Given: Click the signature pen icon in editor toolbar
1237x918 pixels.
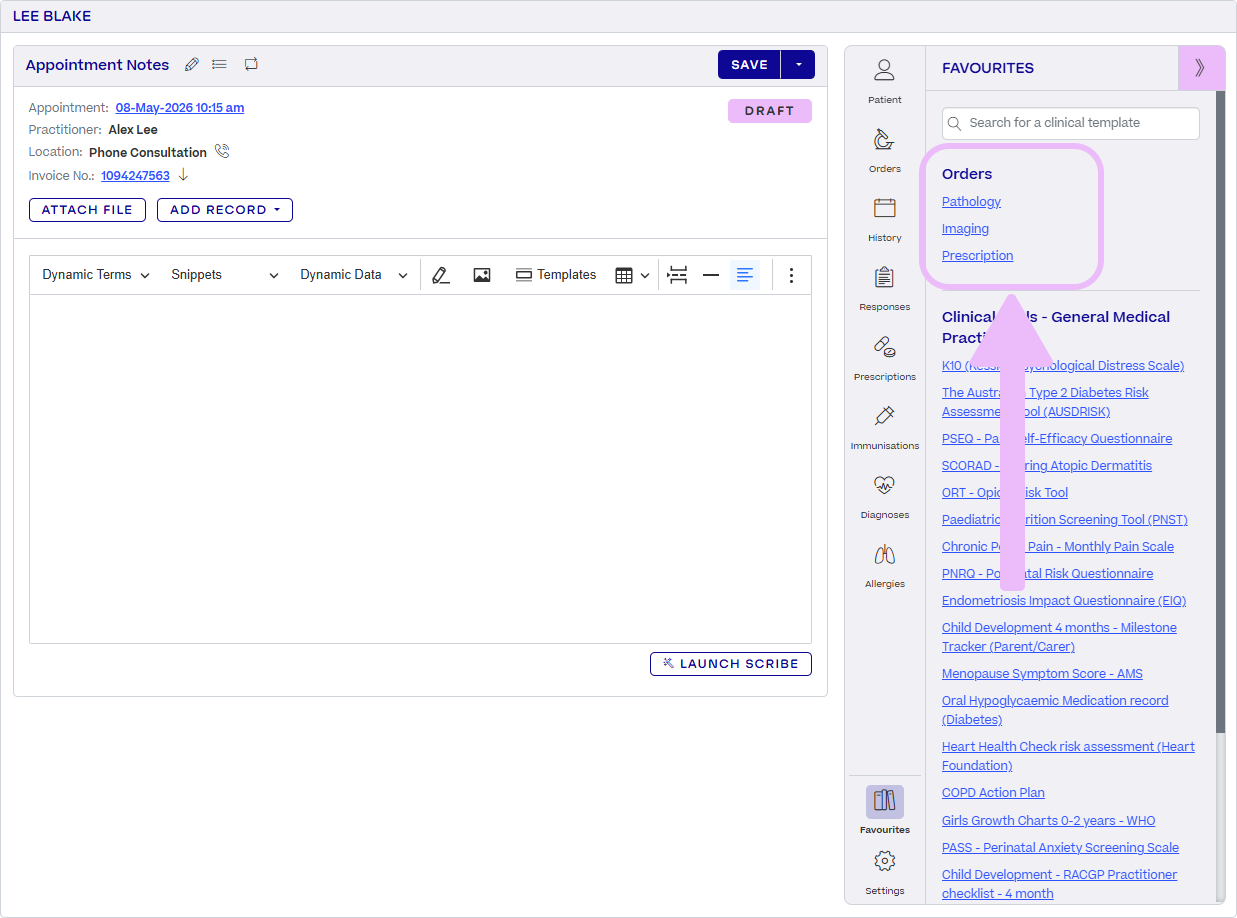Looking at the screenshot, I should point(441,275).
